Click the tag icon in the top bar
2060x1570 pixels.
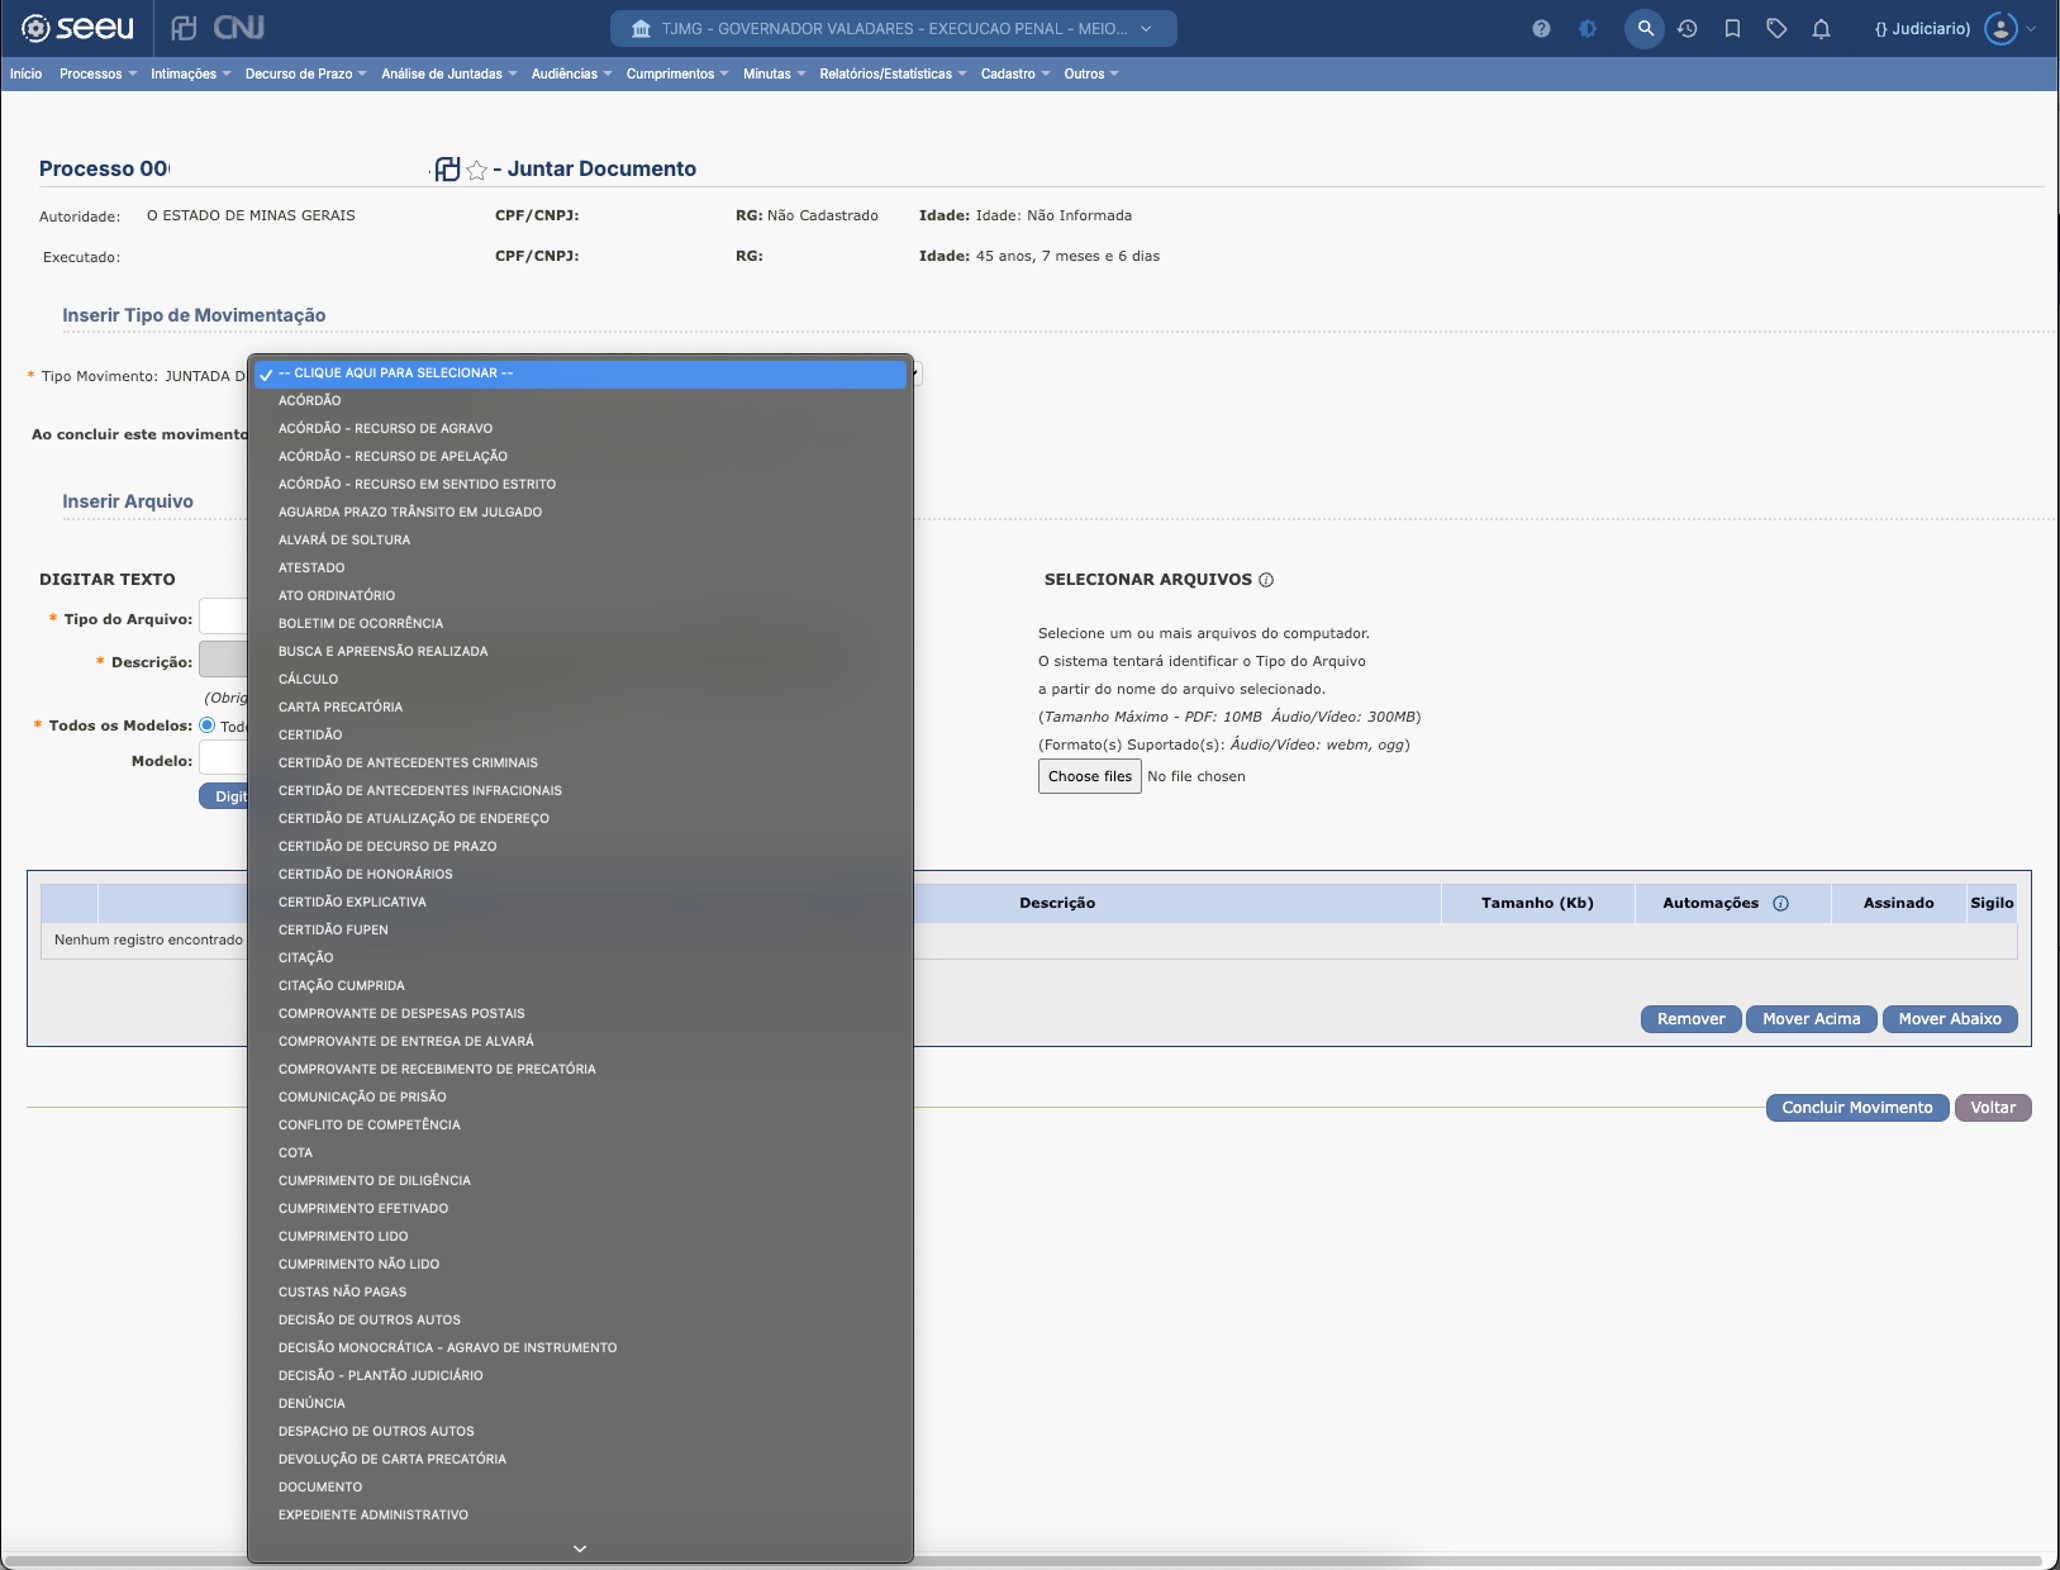point(1778,28)
